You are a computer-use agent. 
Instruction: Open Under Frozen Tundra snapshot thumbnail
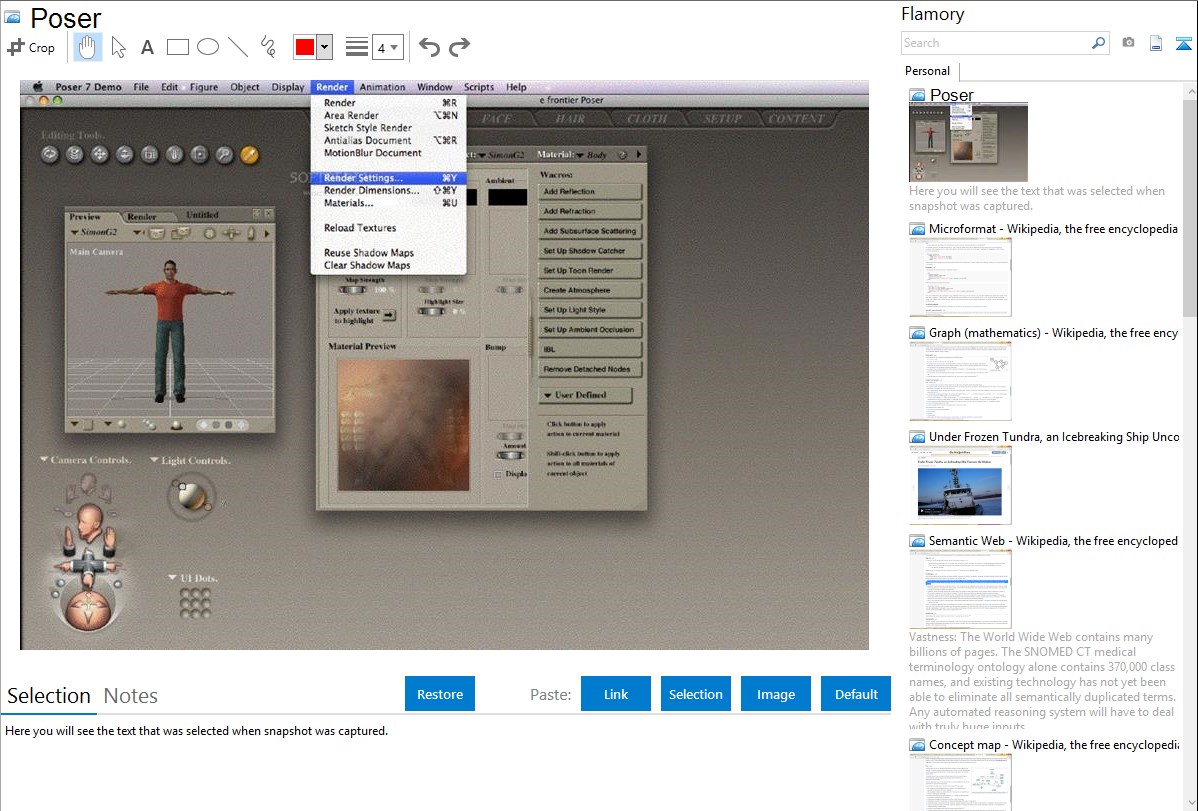click(x=960, y=485)
